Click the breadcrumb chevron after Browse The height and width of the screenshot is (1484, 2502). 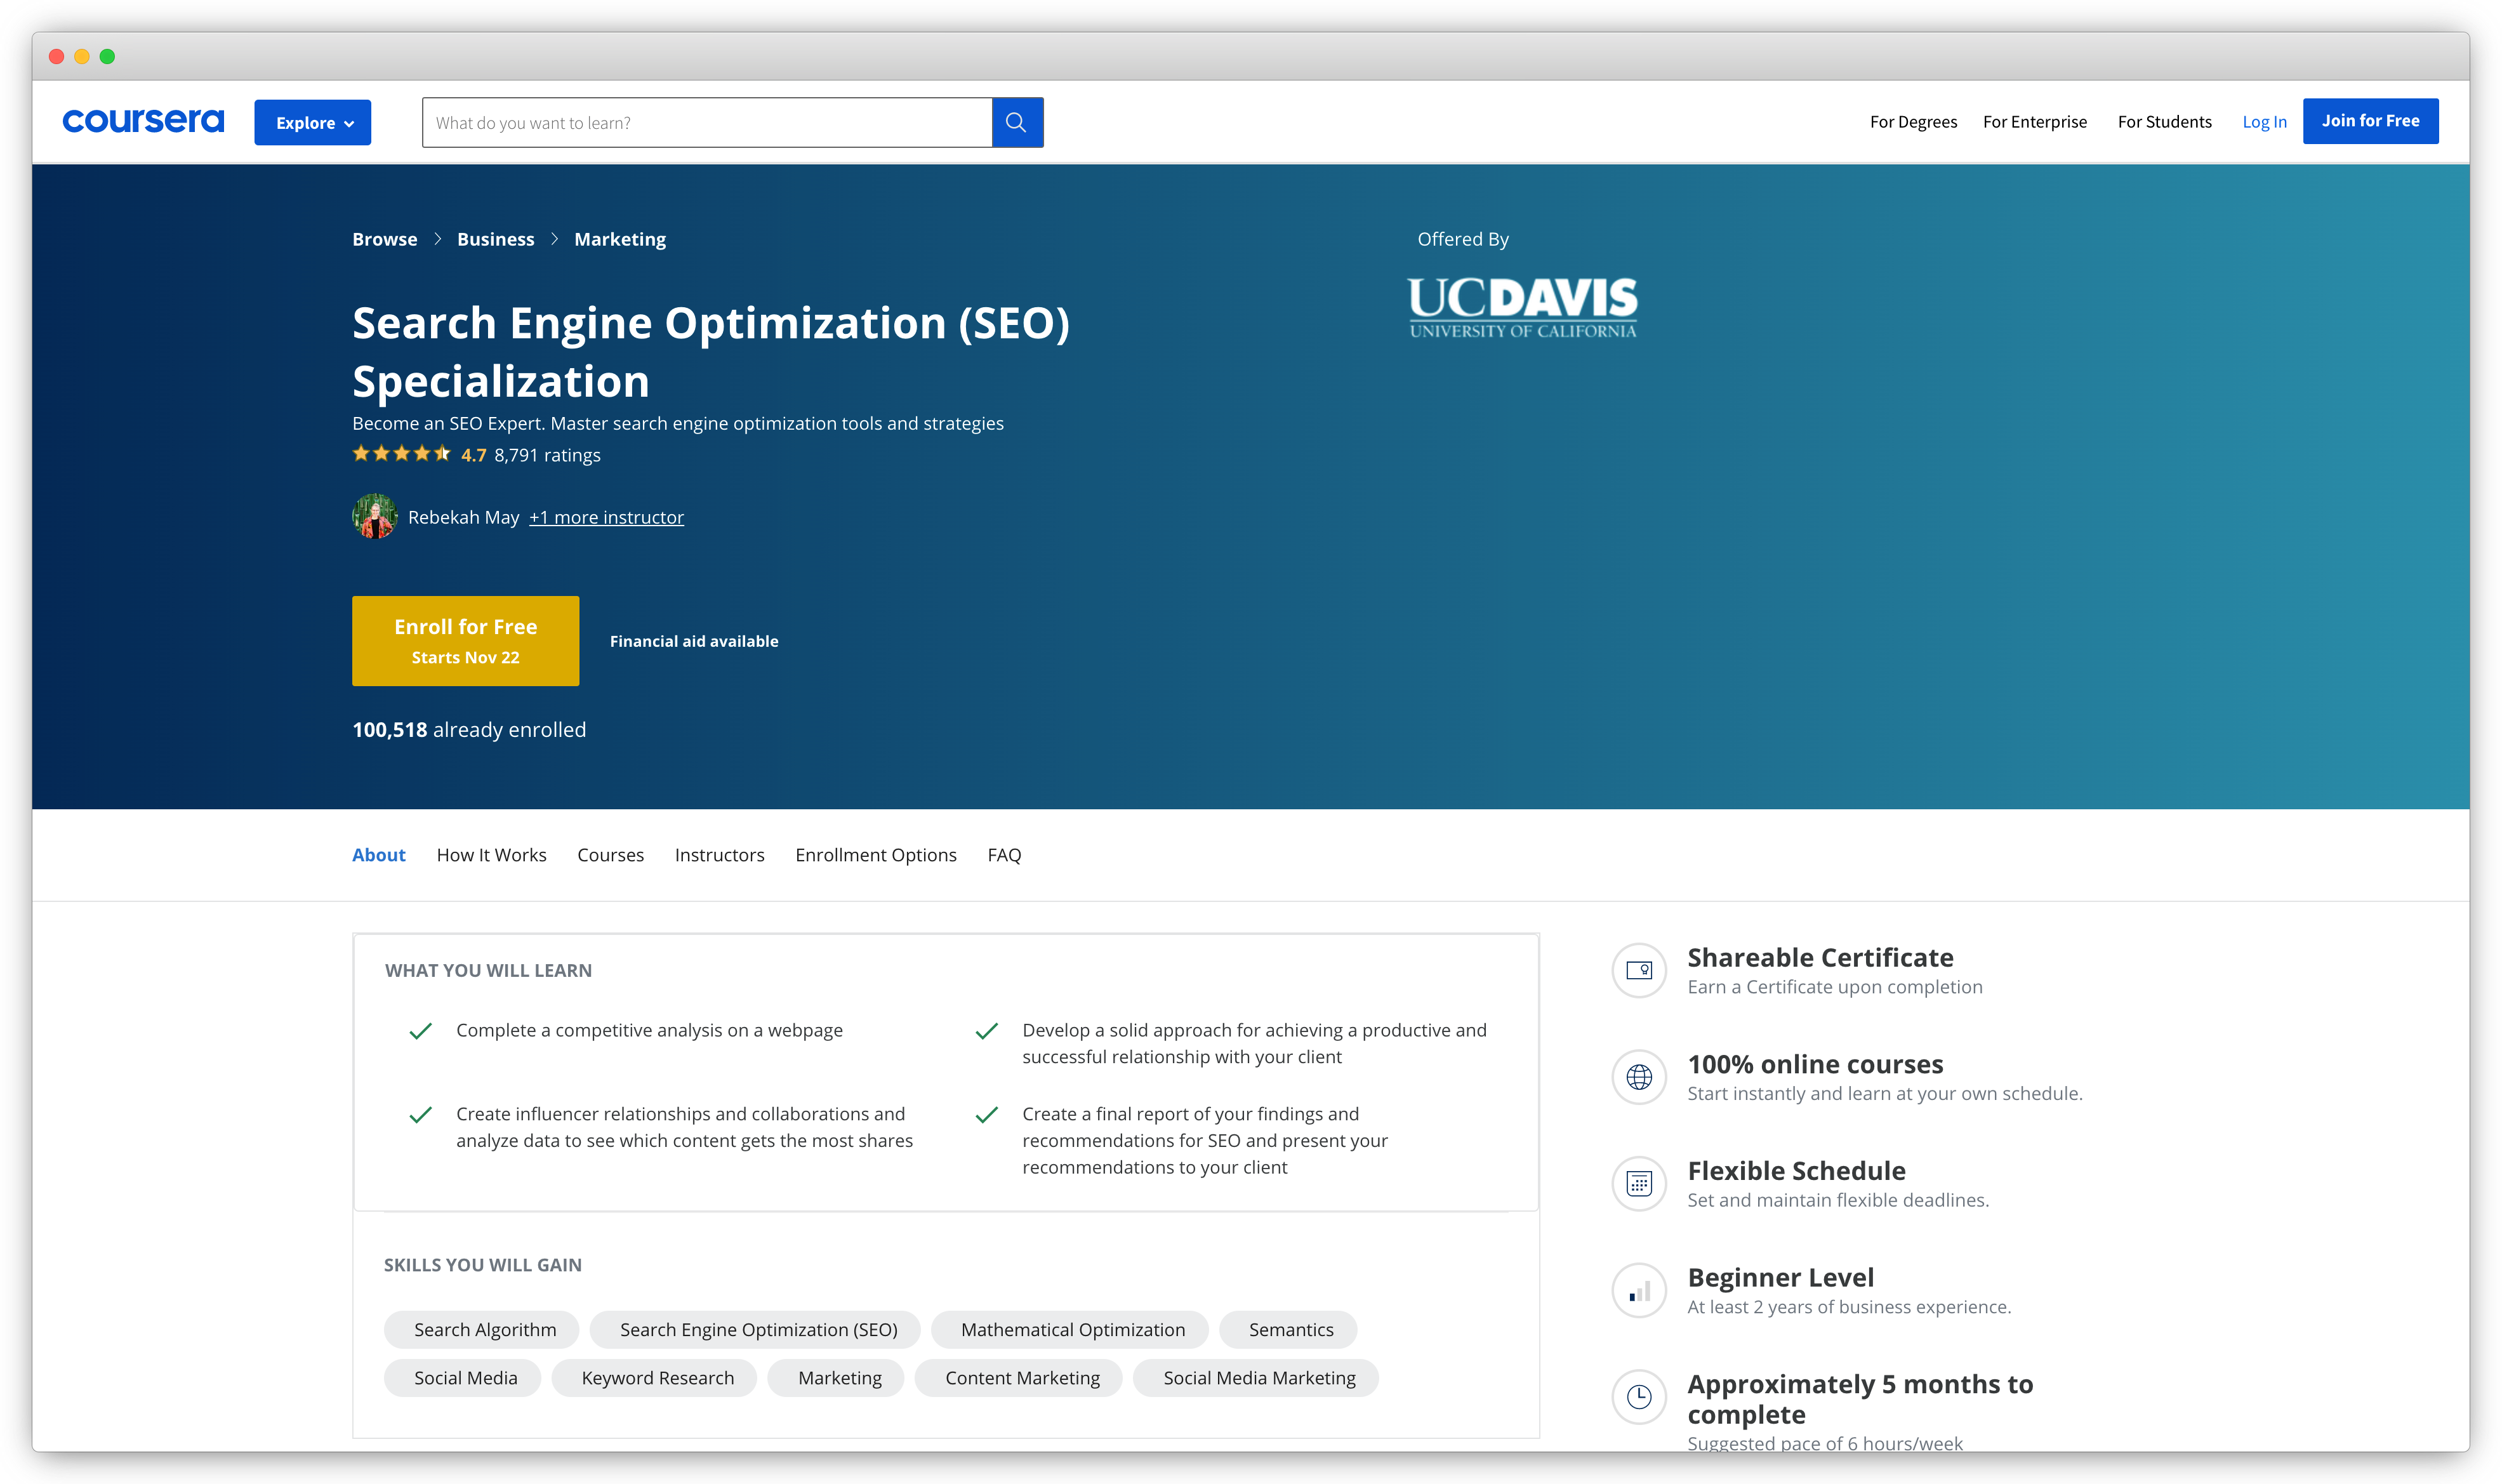coord(437,239)
